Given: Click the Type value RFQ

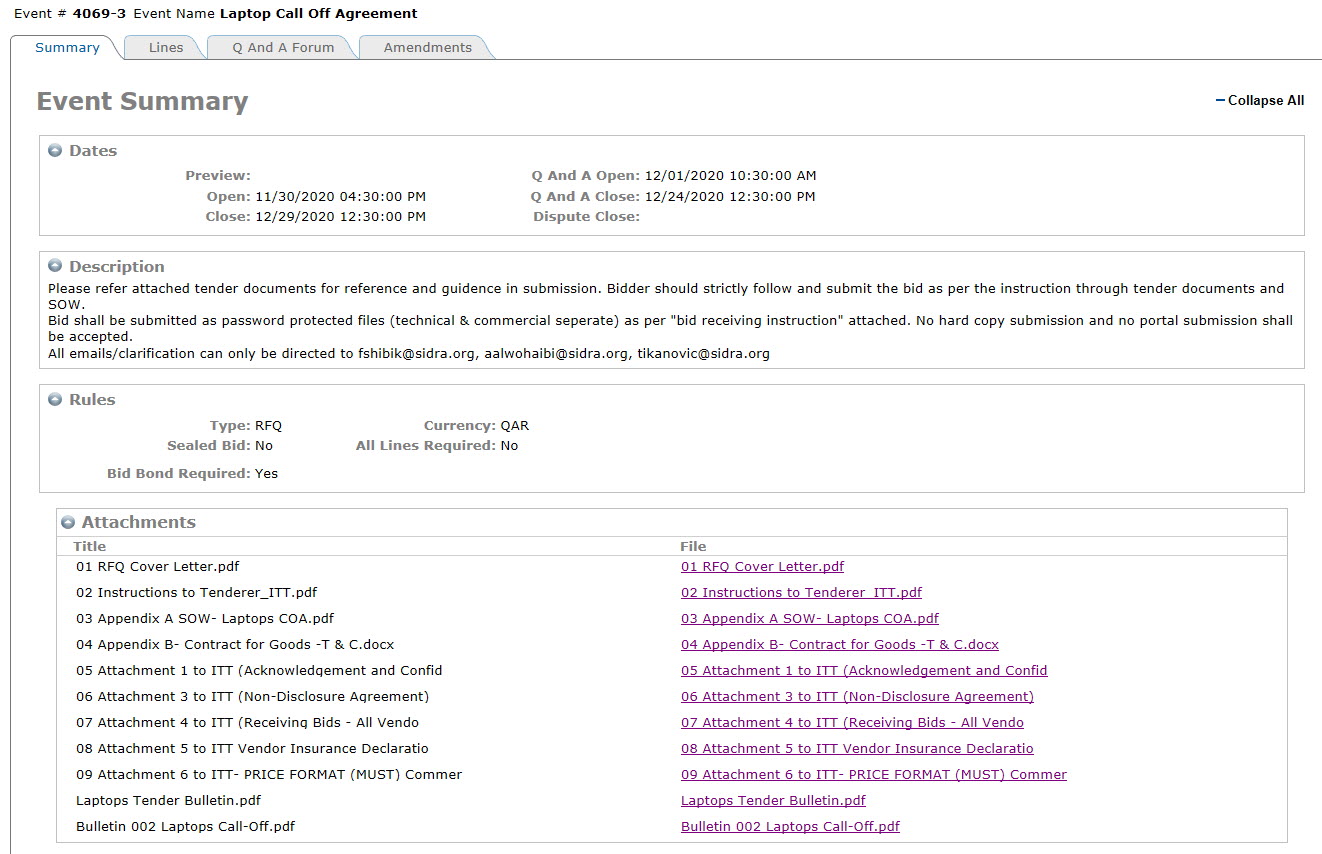Looking at the screenshot, I should [268, 425].
